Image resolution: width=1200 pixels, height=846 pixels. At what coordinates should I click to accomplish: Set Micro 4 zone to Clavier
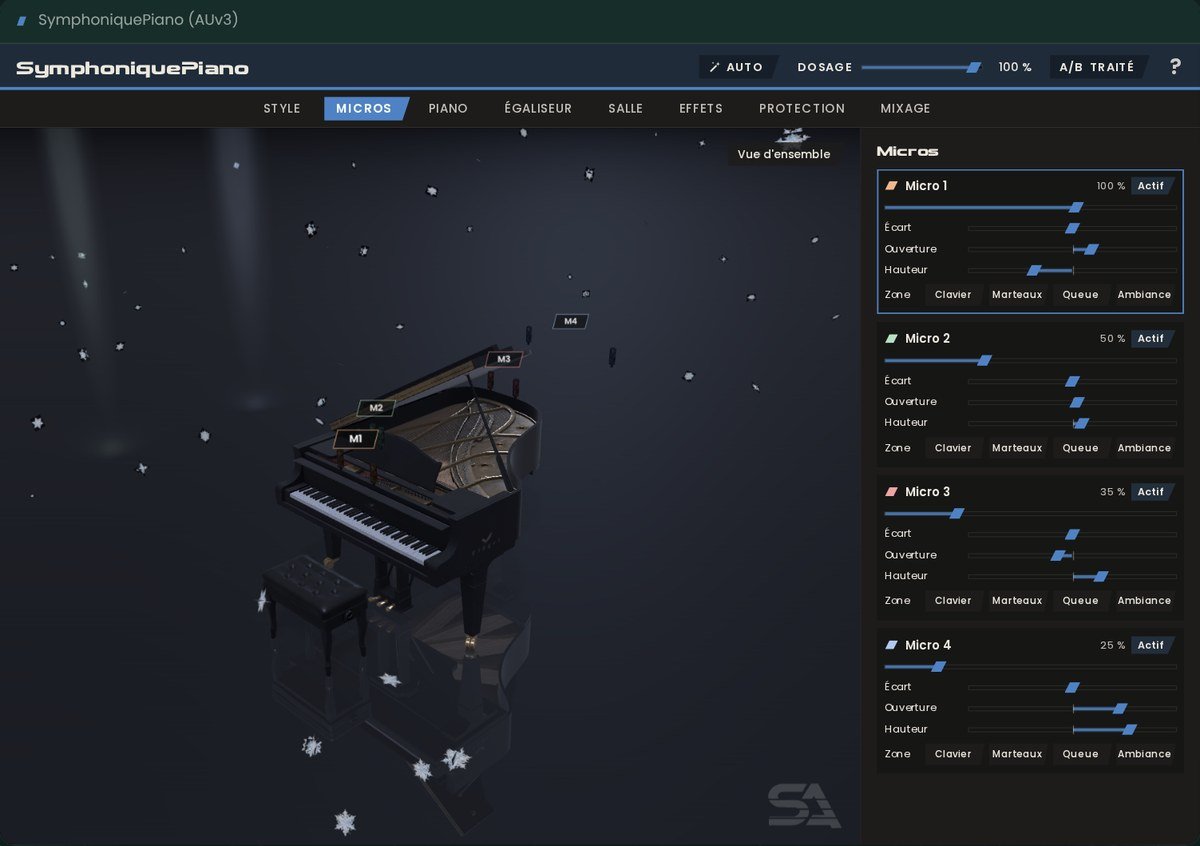[953, 754]
